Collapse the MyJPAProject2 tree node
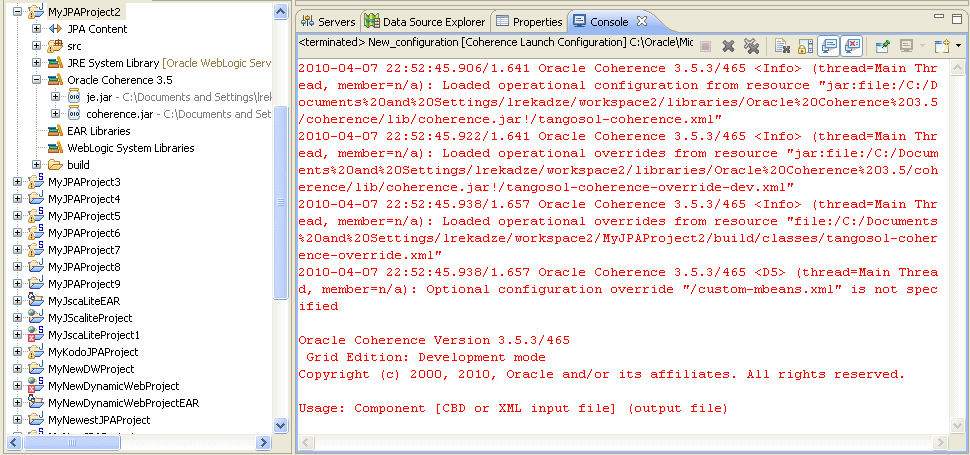Image resolution: width=970 pixels, height=455 pixels. [17, 12]
